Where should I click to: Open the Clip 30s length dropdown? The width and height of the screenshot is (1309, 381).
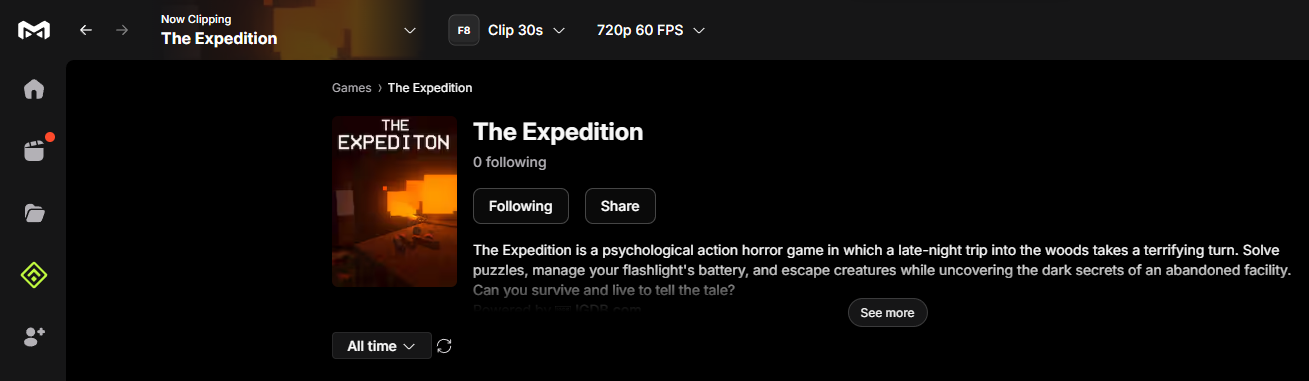pos(526,30)
